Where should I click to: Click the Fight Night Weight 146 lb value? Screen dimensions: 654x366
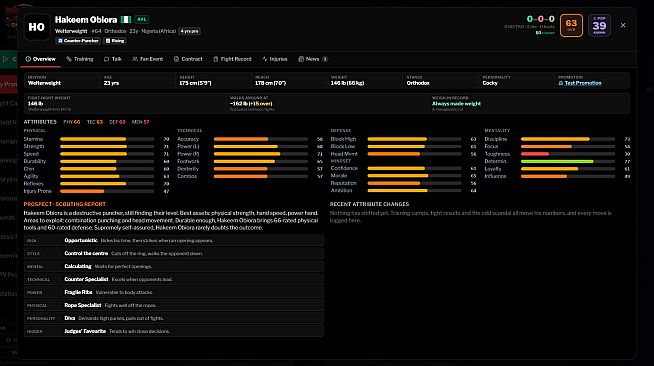tap(35, 103)
